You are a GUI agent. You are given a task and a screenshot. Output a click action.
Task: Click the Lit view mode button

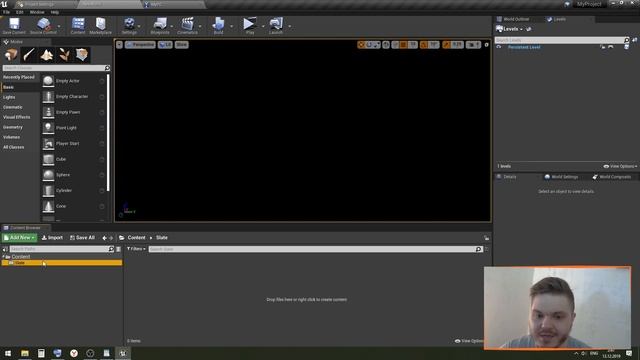coord(165,44)
